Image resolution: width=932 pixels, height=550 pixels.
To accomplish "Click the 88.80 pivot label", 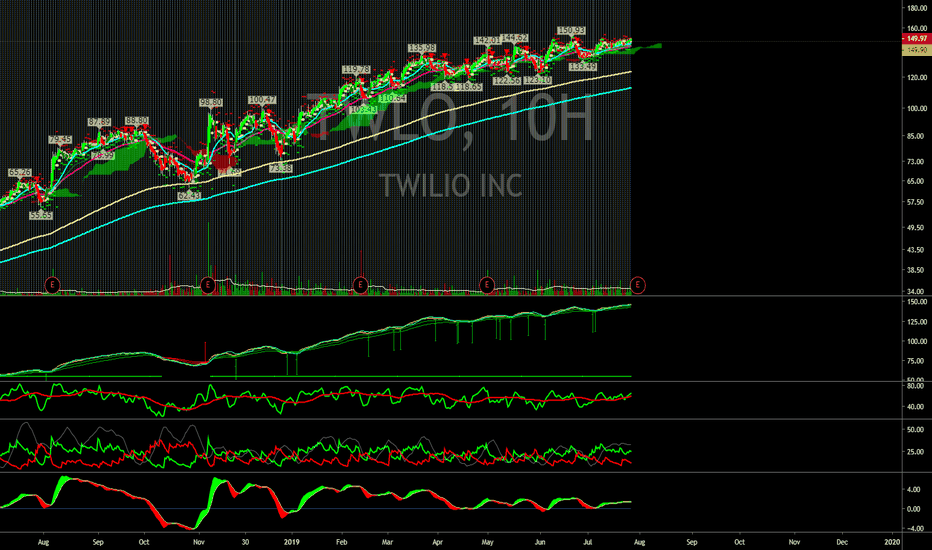I will click(137, 120).
